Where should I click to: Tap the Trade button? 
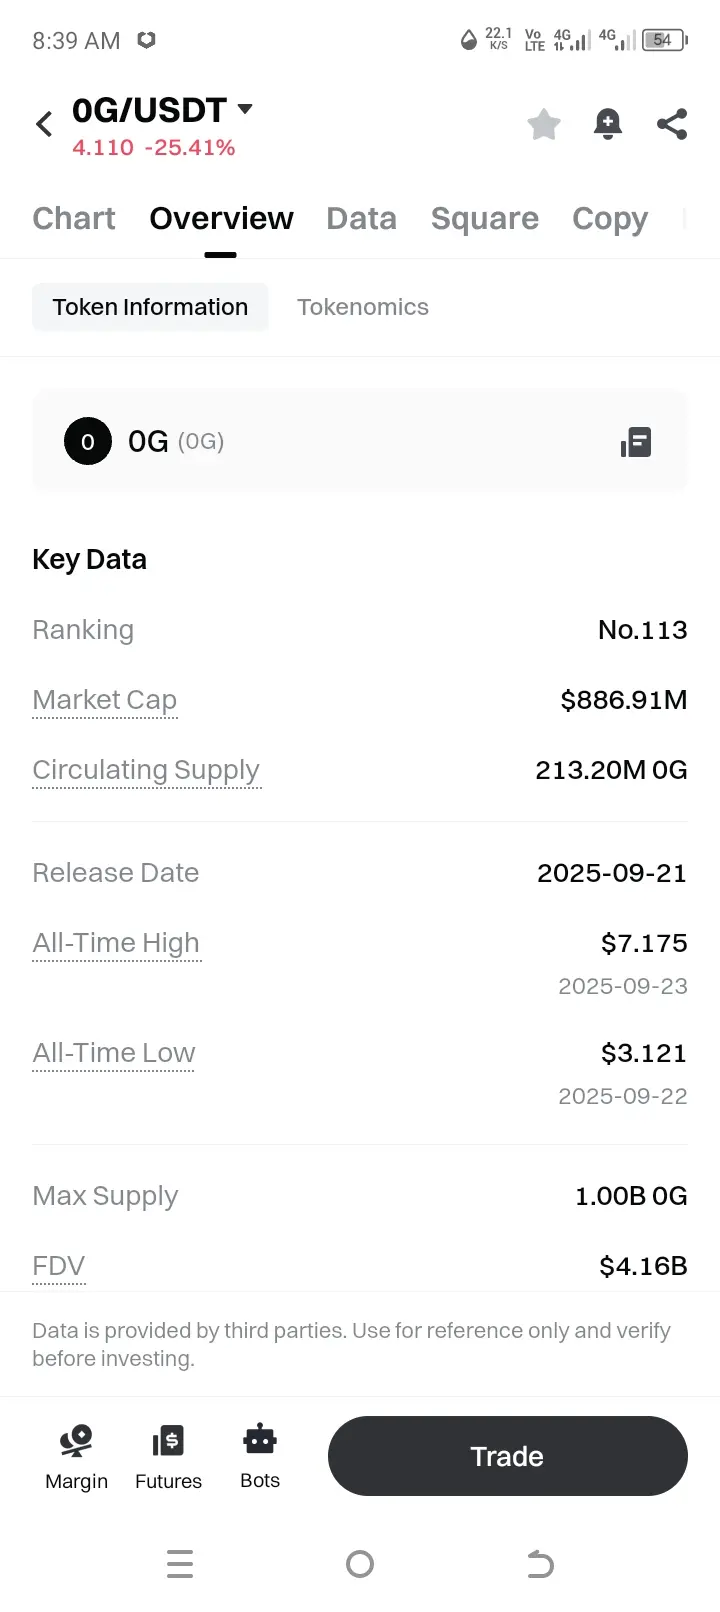(508, 1456)
